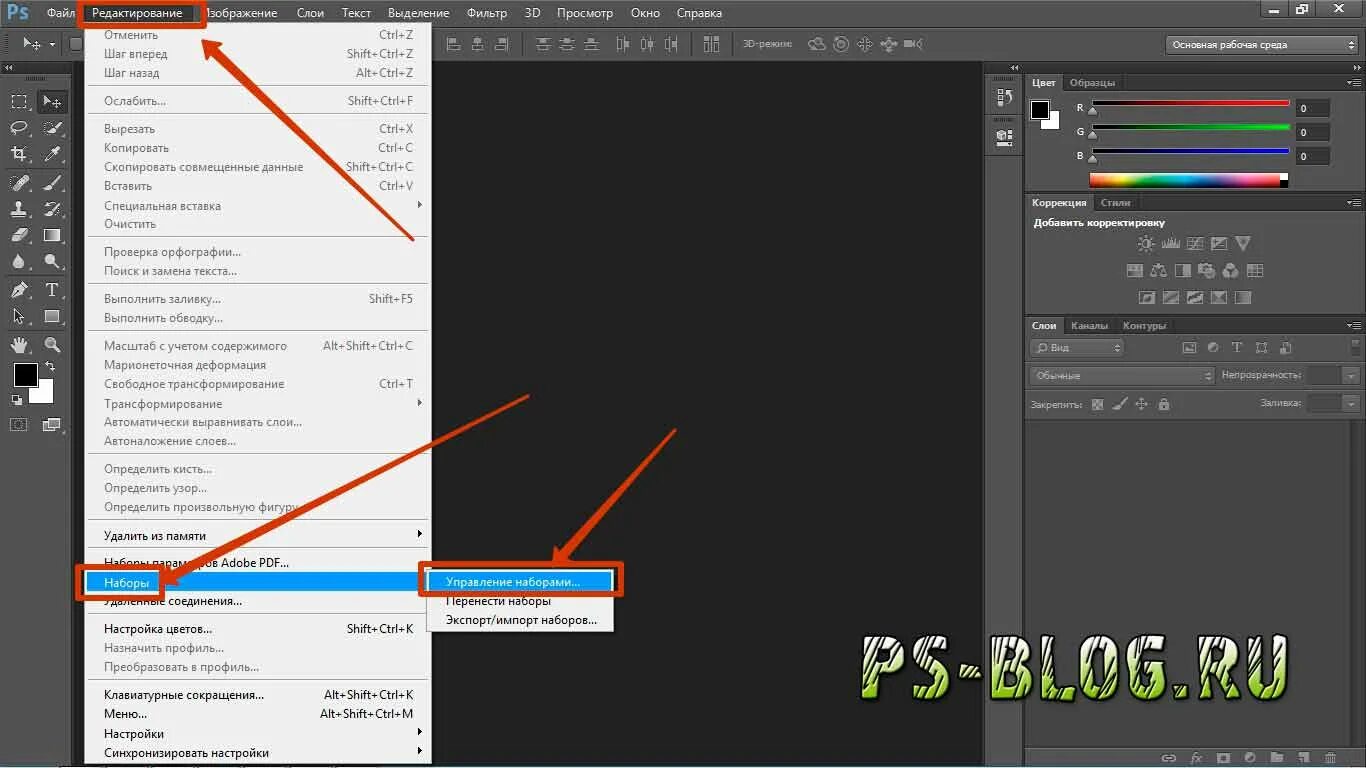Screen dimensions: 1366x768
Task: Select the Path Selection arrow tool
Action: tap(19, 316)
